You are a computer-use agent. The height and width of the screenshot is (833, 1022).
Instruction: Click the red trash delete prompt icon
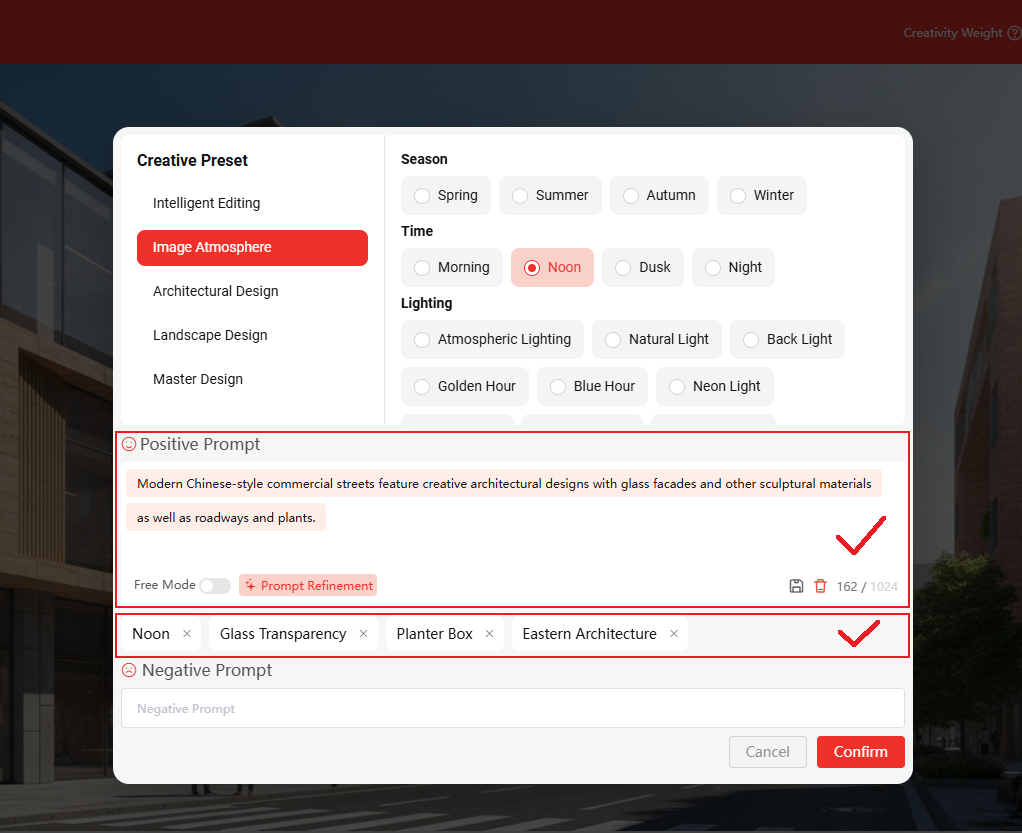click(821, 586)
